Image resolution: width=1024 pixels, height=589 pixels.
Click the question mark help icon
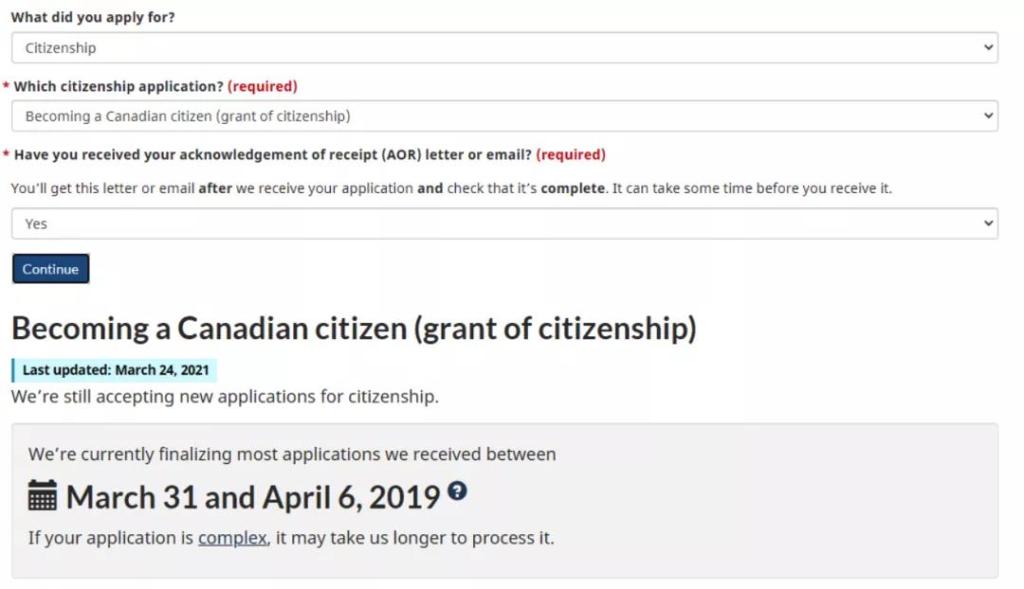457,491
